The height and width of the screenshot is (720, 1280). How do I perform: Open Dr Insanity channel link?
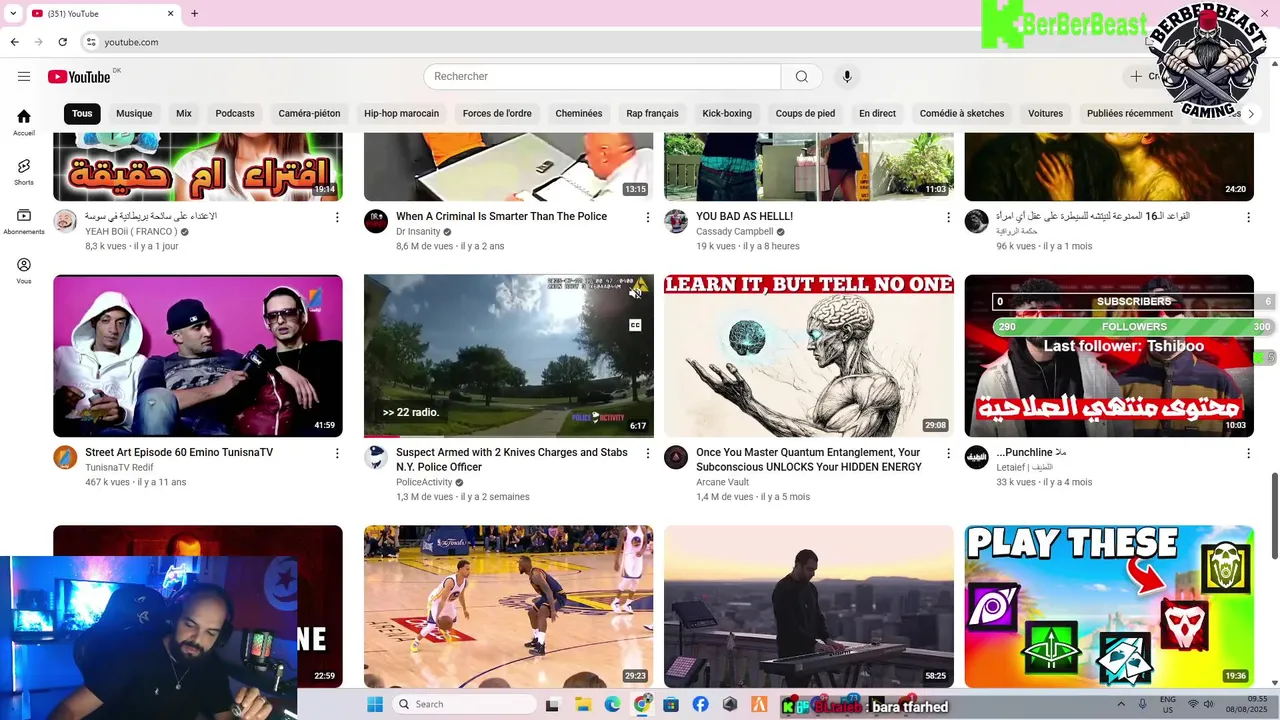coord(418,232)
